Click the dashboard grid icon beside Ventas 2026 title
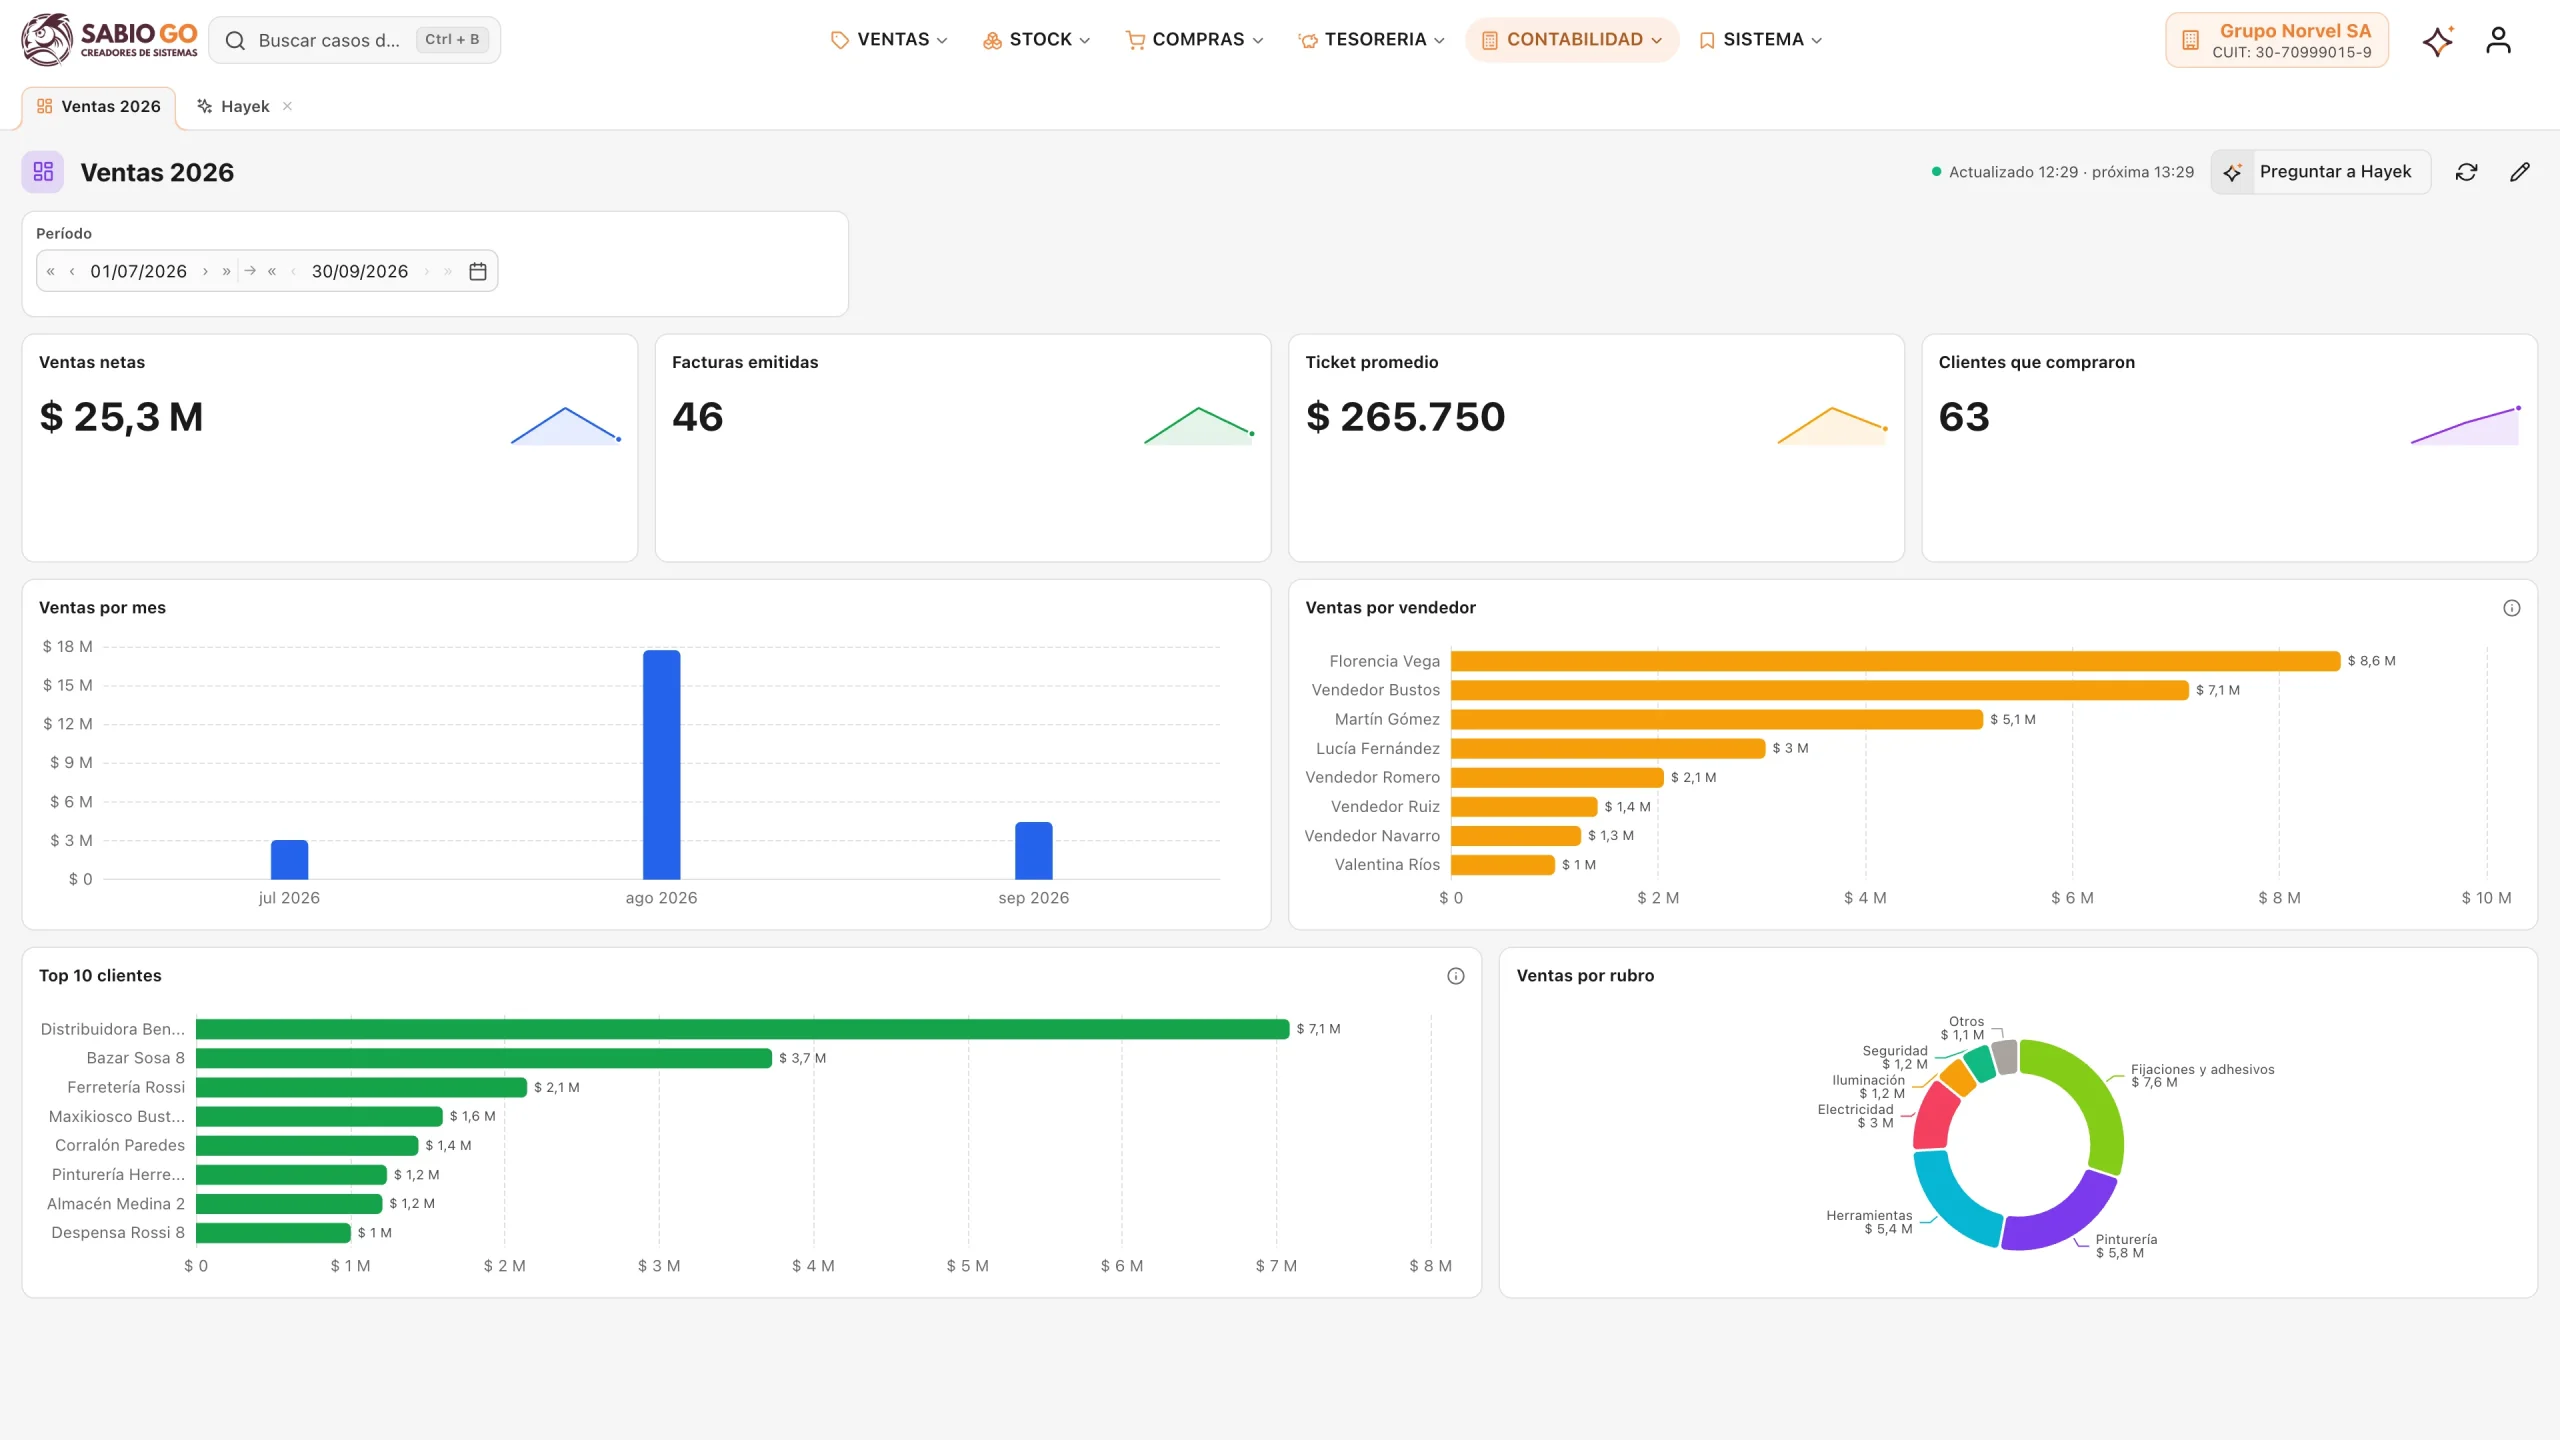Screen dimensions: 2560x1440 [x=43, y=172]
